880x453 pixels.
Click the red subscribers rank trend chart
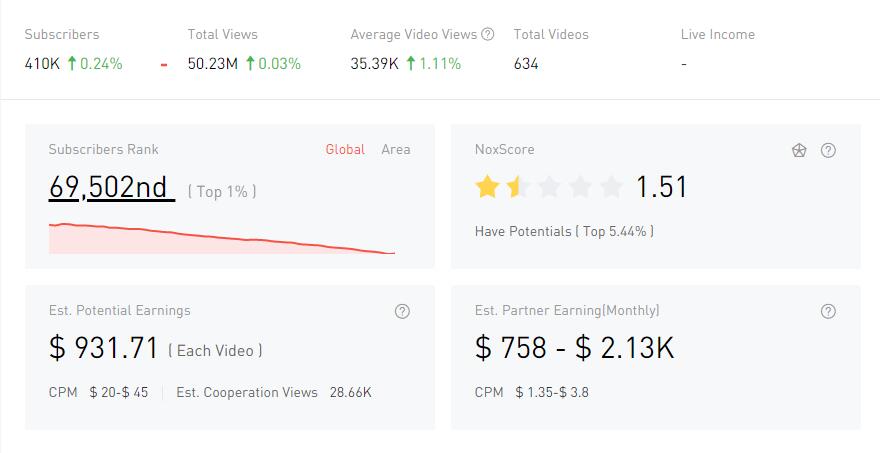coord(221,239)
